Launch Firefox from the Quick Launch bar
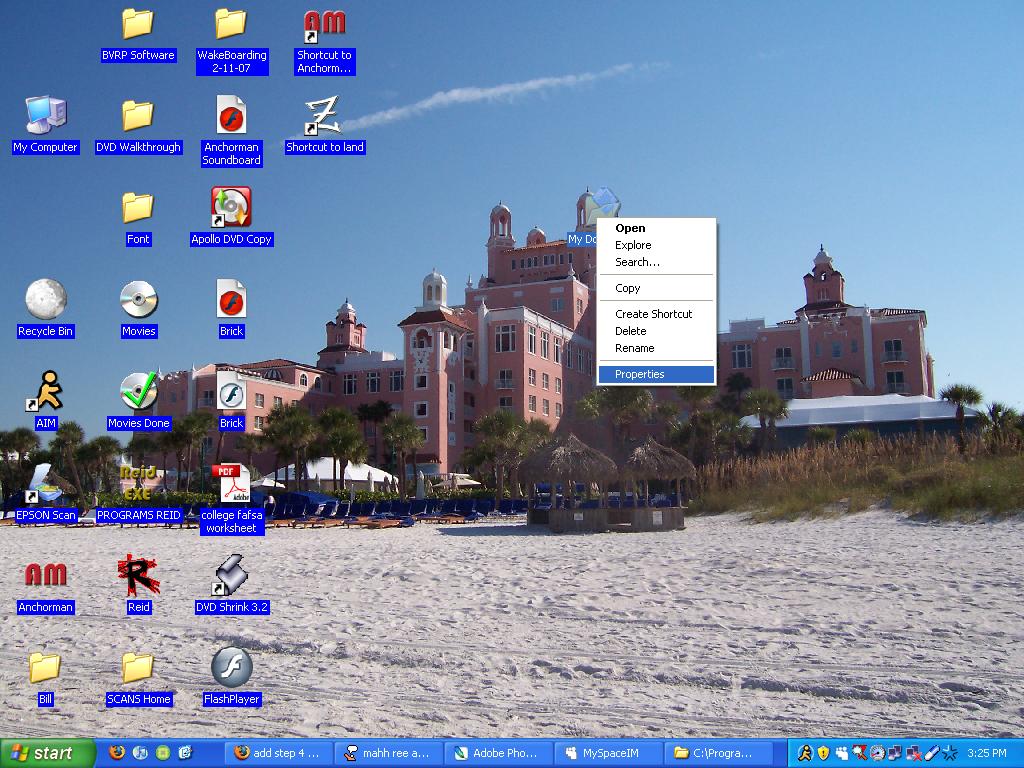This screenshot has width=1024, height=768. [x=116, y=752]
